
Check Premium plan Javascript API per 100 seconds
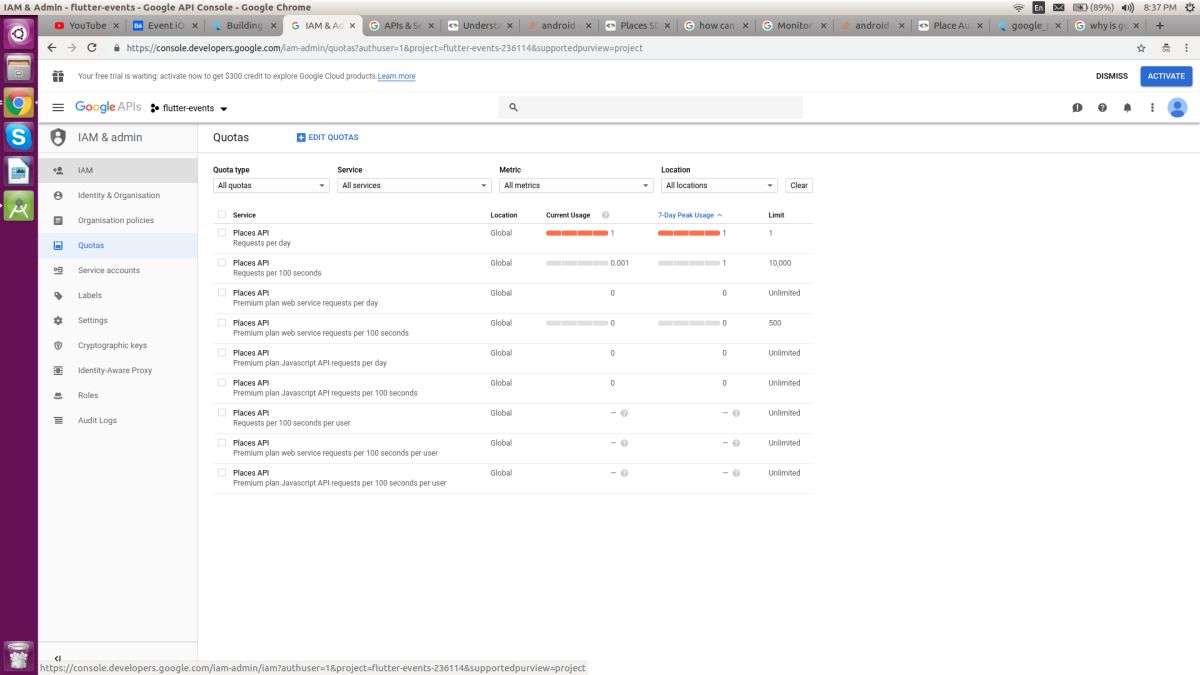coord(222,382)
